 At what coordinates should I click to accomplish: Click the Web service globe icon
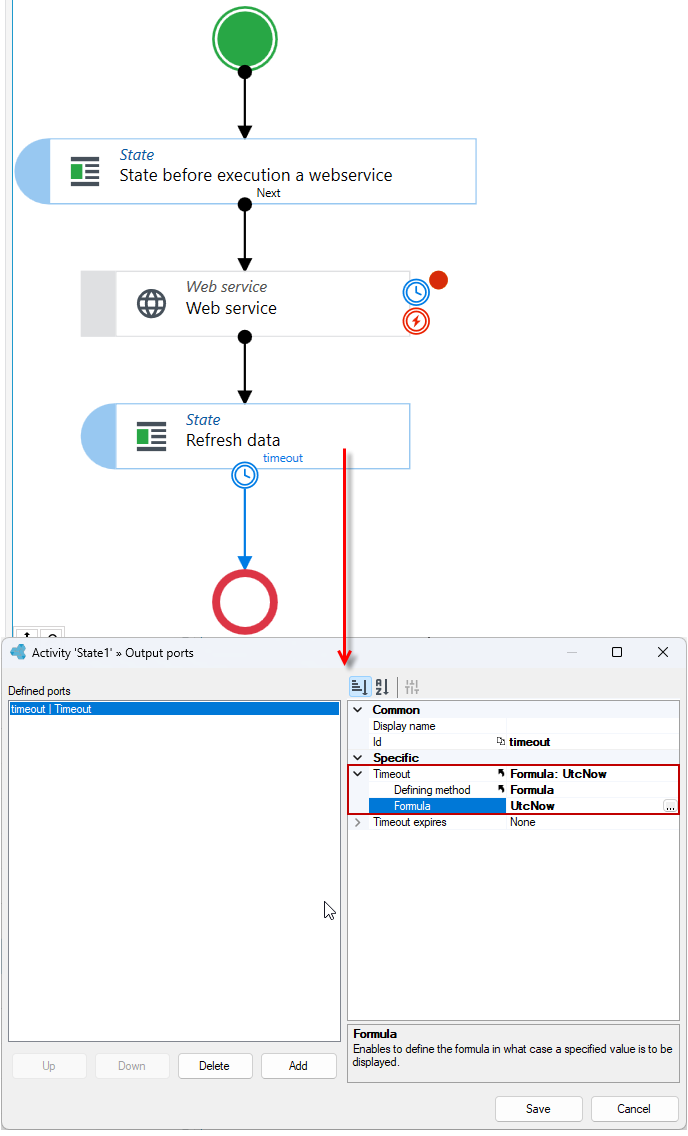(x=151, y=304)
